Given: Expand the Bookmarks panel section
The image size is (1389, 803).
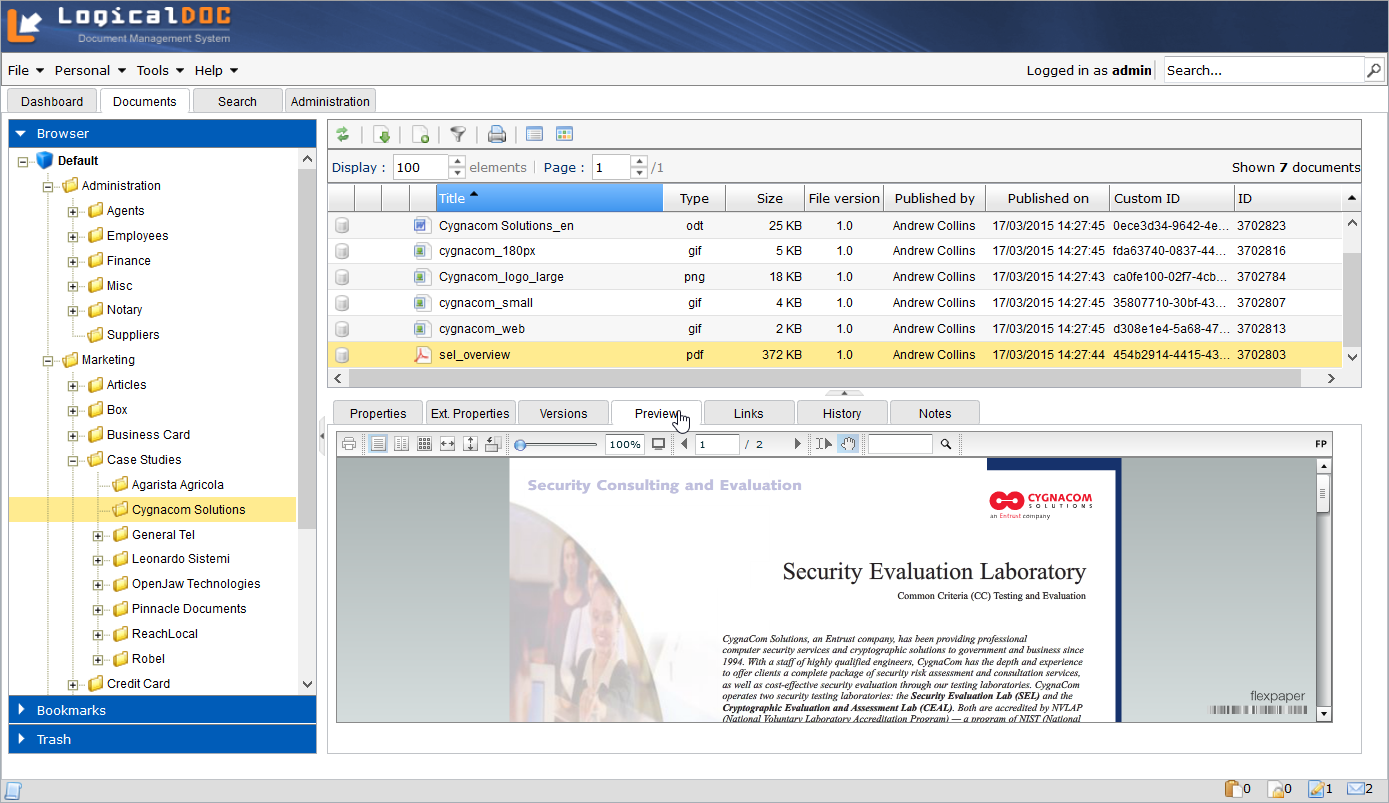Looking at the screenshot, I should pos(162,710).
